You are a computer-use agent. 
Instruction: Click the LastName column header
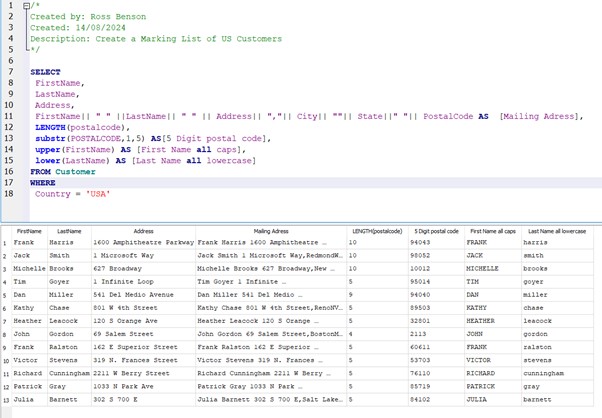click(69, 230)
